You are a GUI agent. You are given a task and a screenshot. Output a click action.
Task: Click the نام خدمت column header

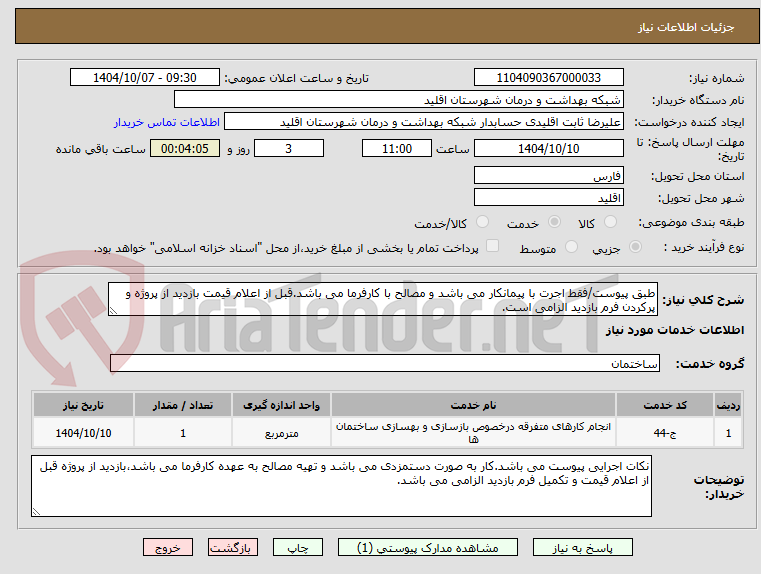(x=473, y=405)
